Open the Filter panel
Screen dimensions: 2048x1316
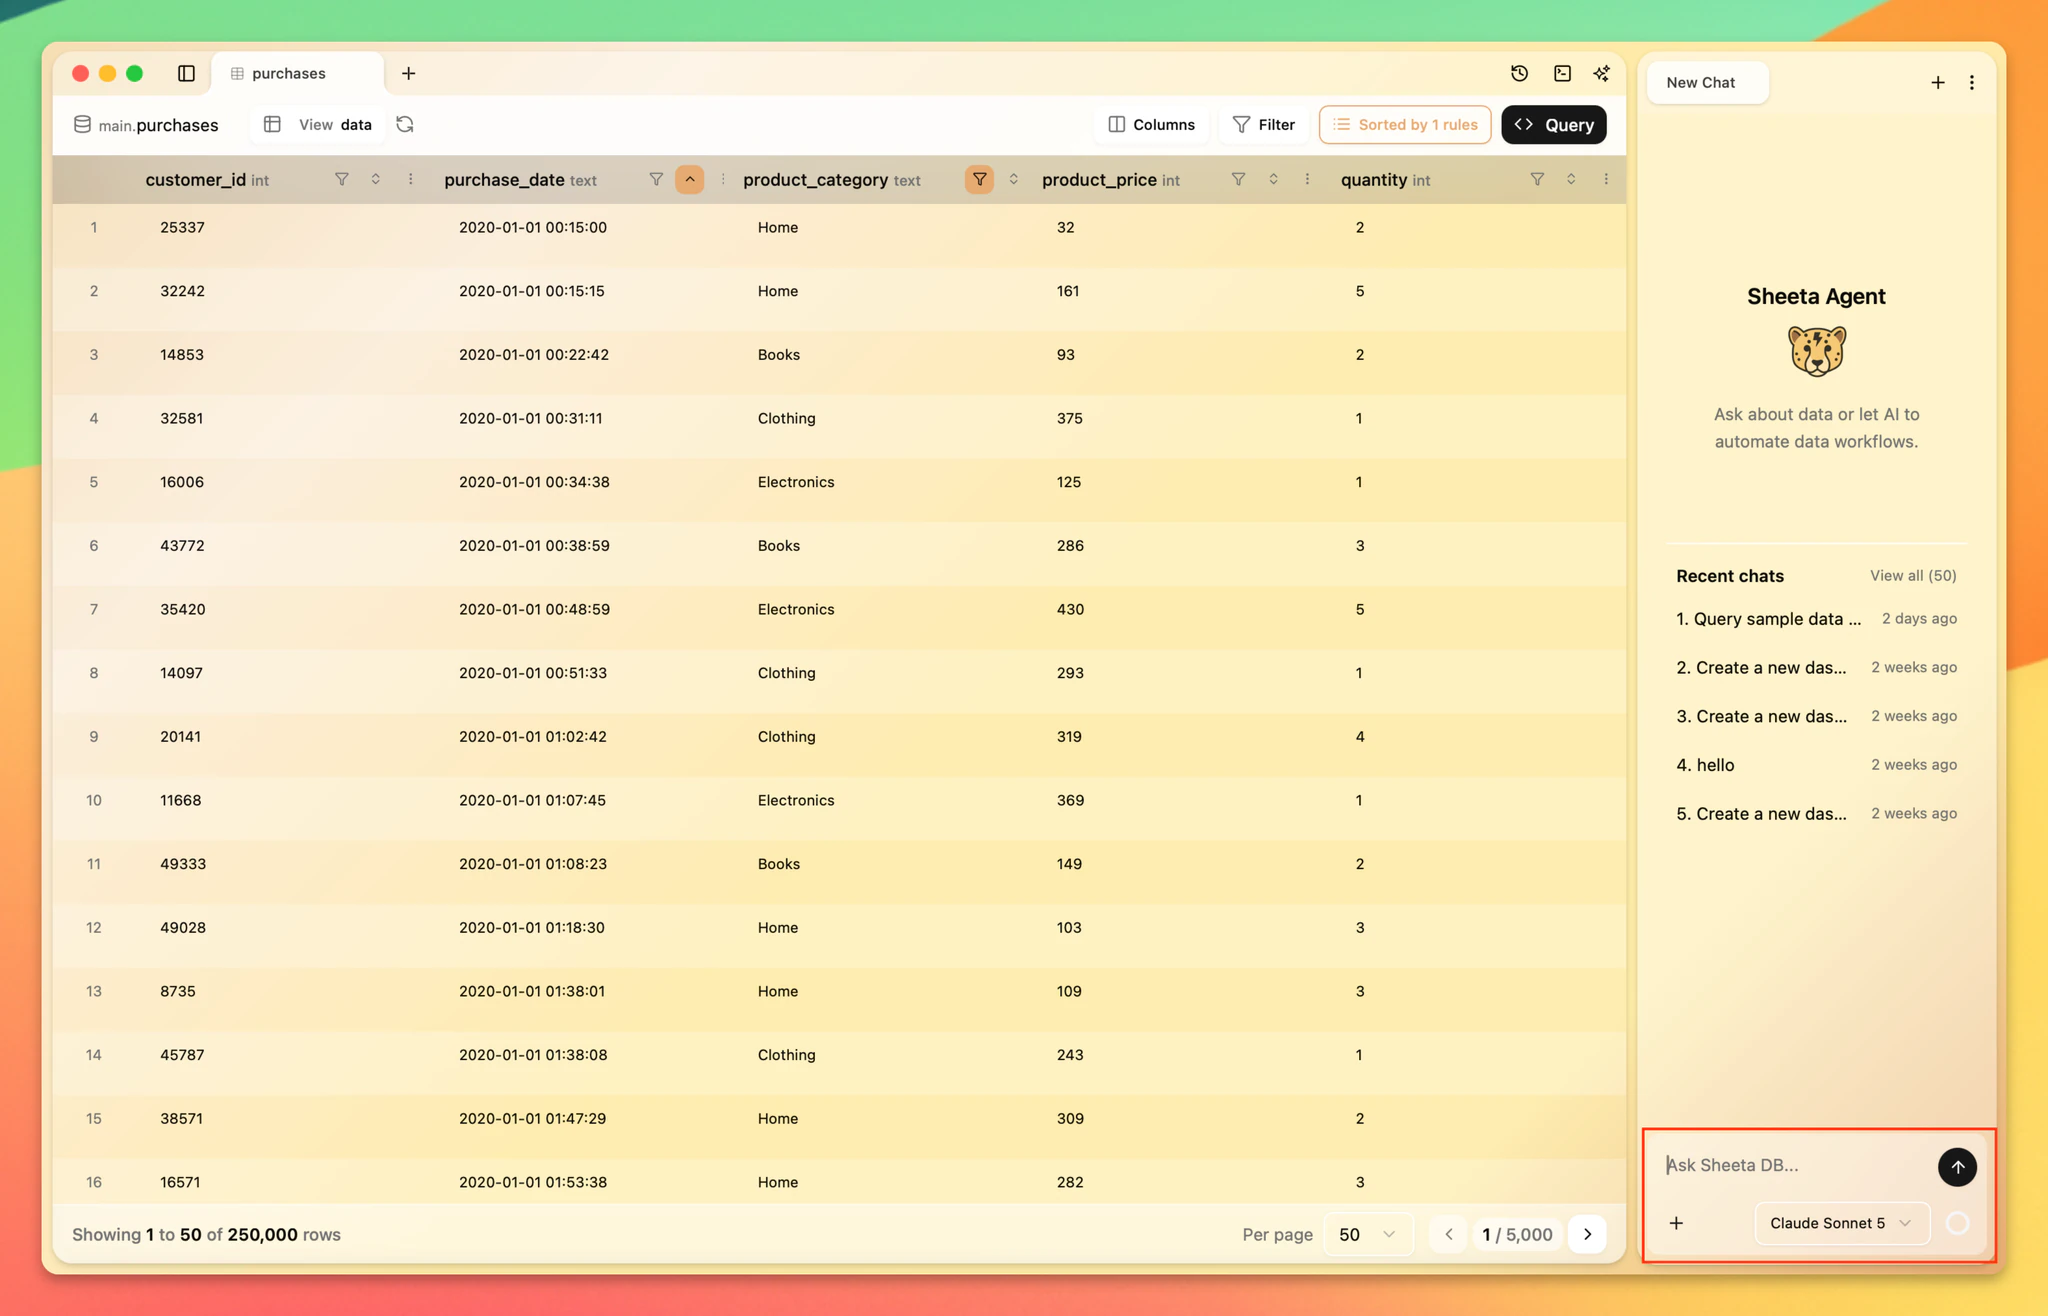pyautogui.click(x=1264, y=124)
